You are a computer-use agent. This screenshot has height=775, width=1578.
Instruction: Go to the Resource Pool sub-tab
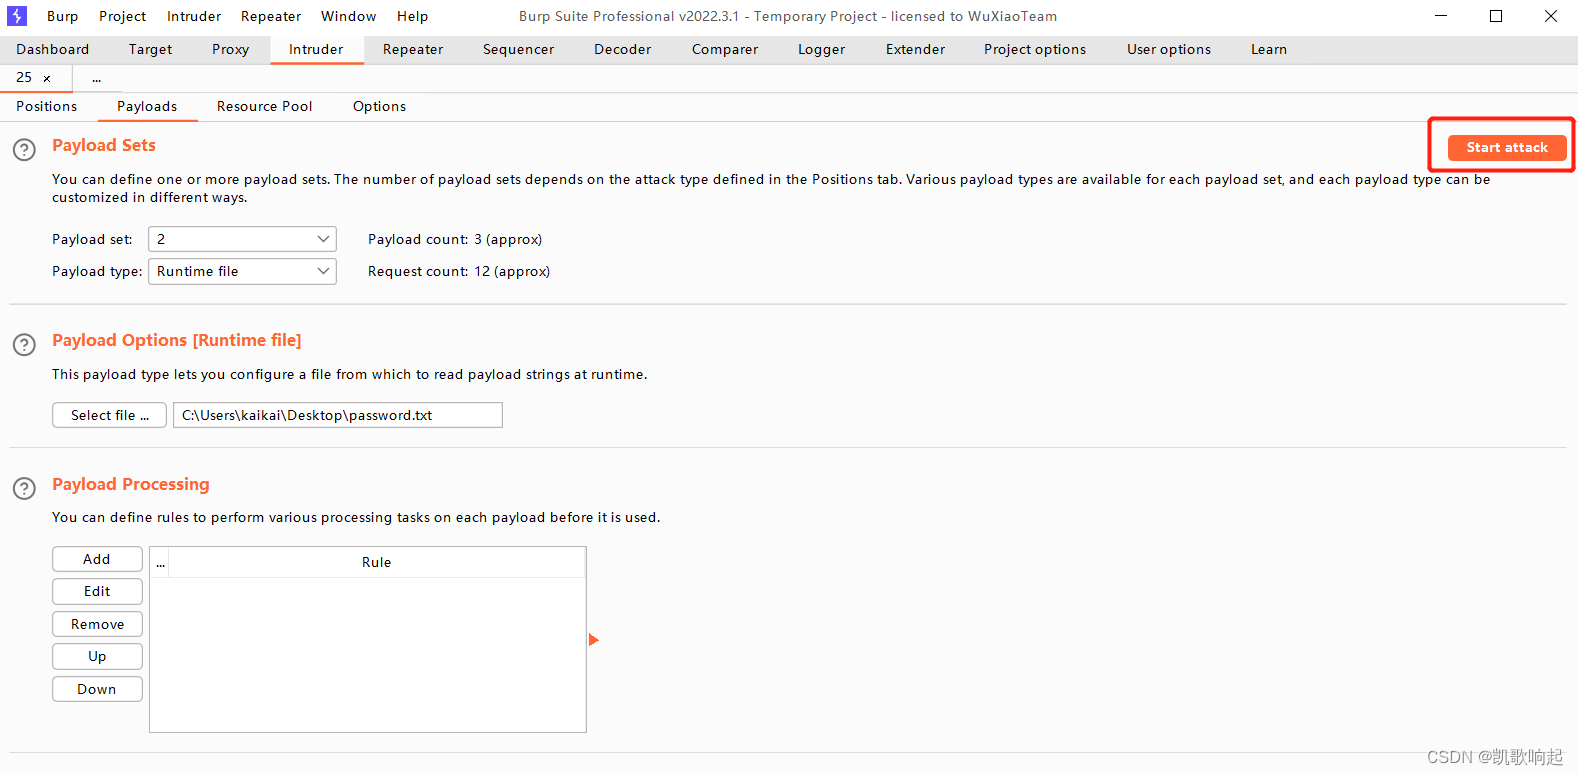tap(264, 106)
